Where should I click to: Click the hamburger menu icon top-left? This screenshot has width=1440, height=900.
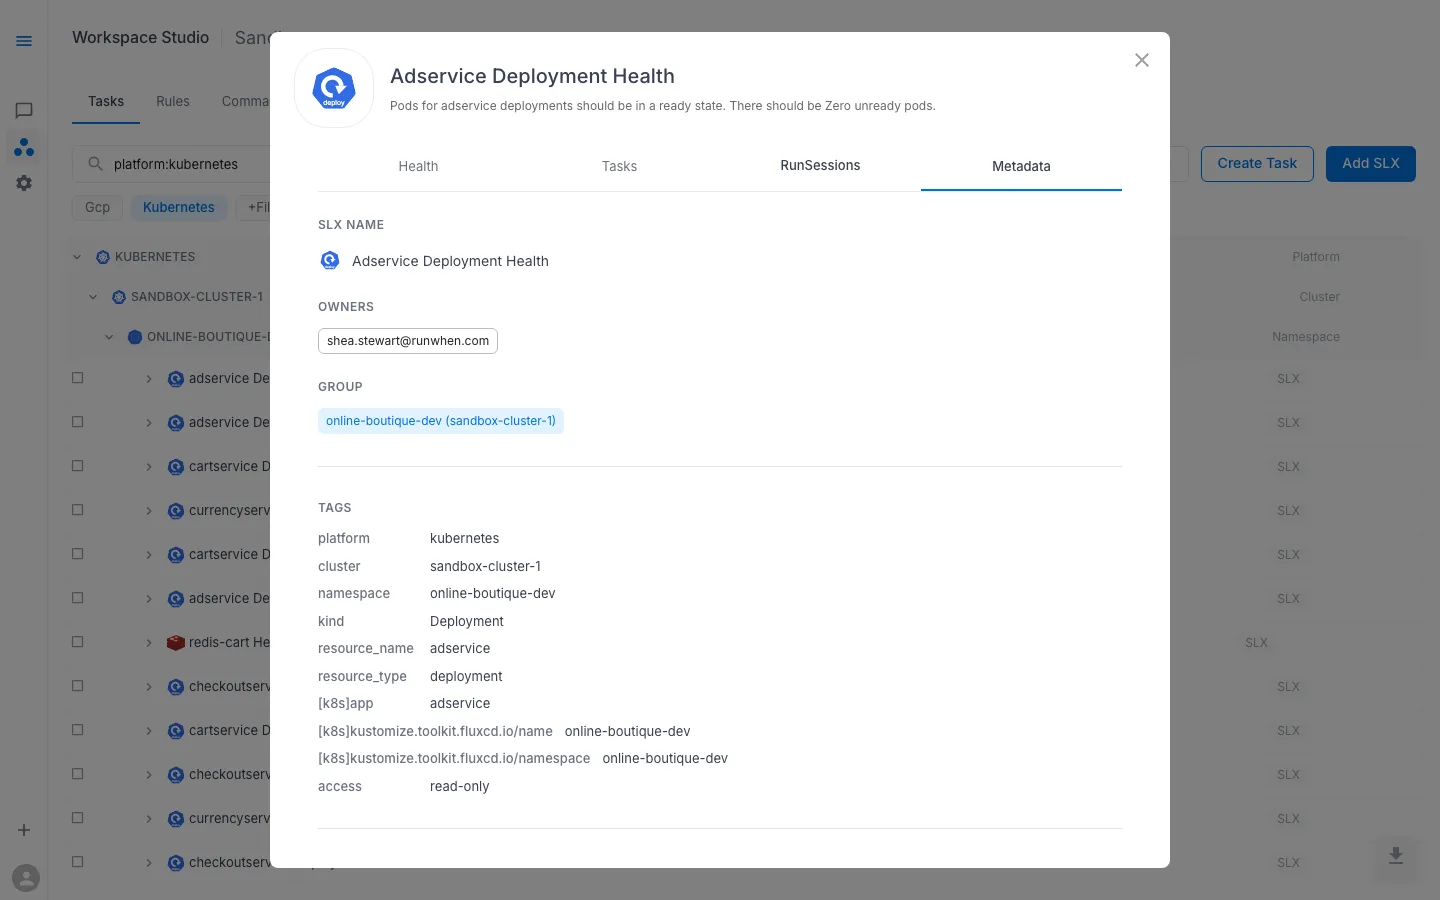(24, 41)
